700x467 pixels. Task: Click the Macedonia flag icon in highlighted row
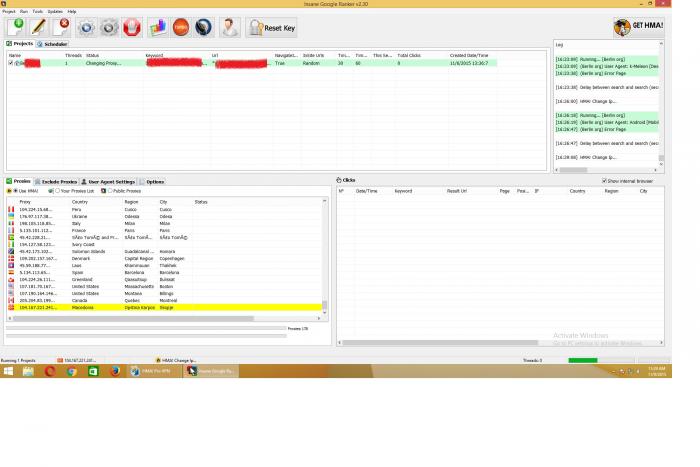click(11, 307)
